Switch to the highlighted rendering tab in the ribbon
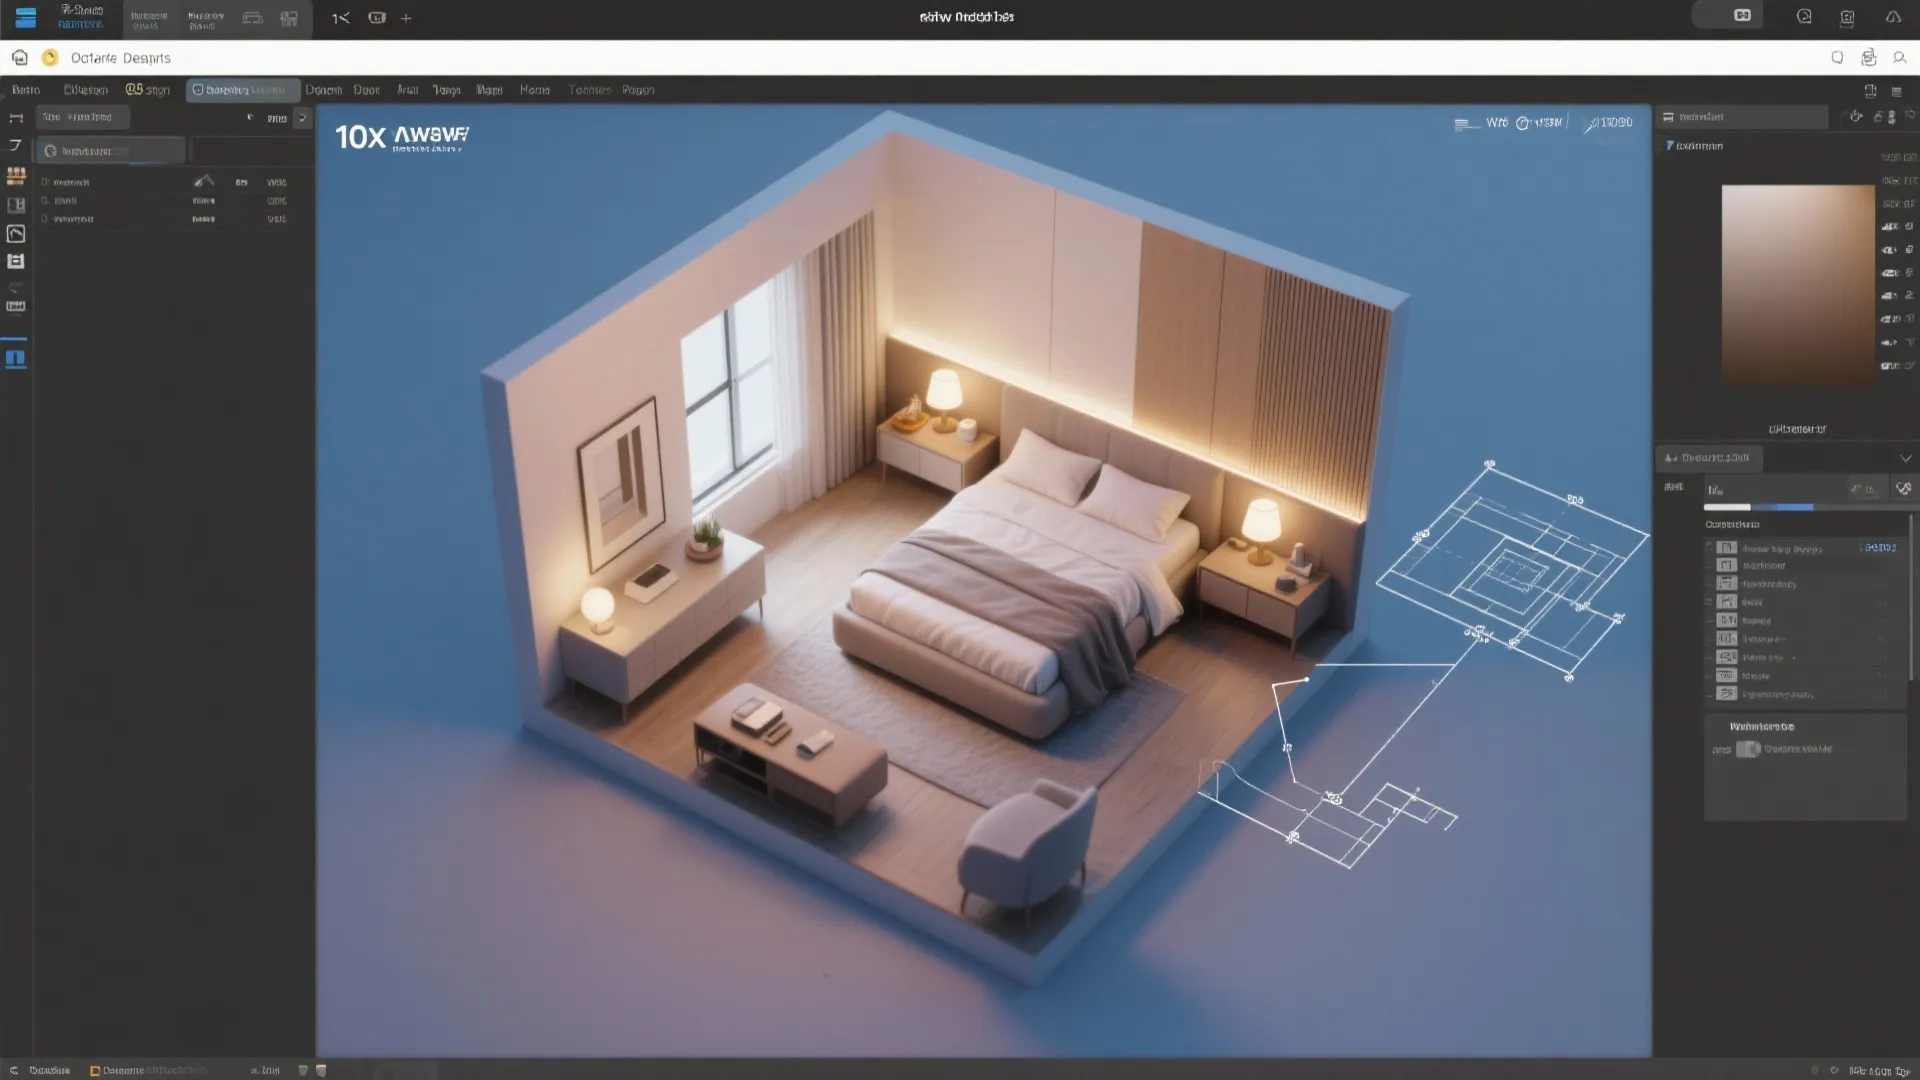Viewport: 1920px width, 1080px height. 243,89
